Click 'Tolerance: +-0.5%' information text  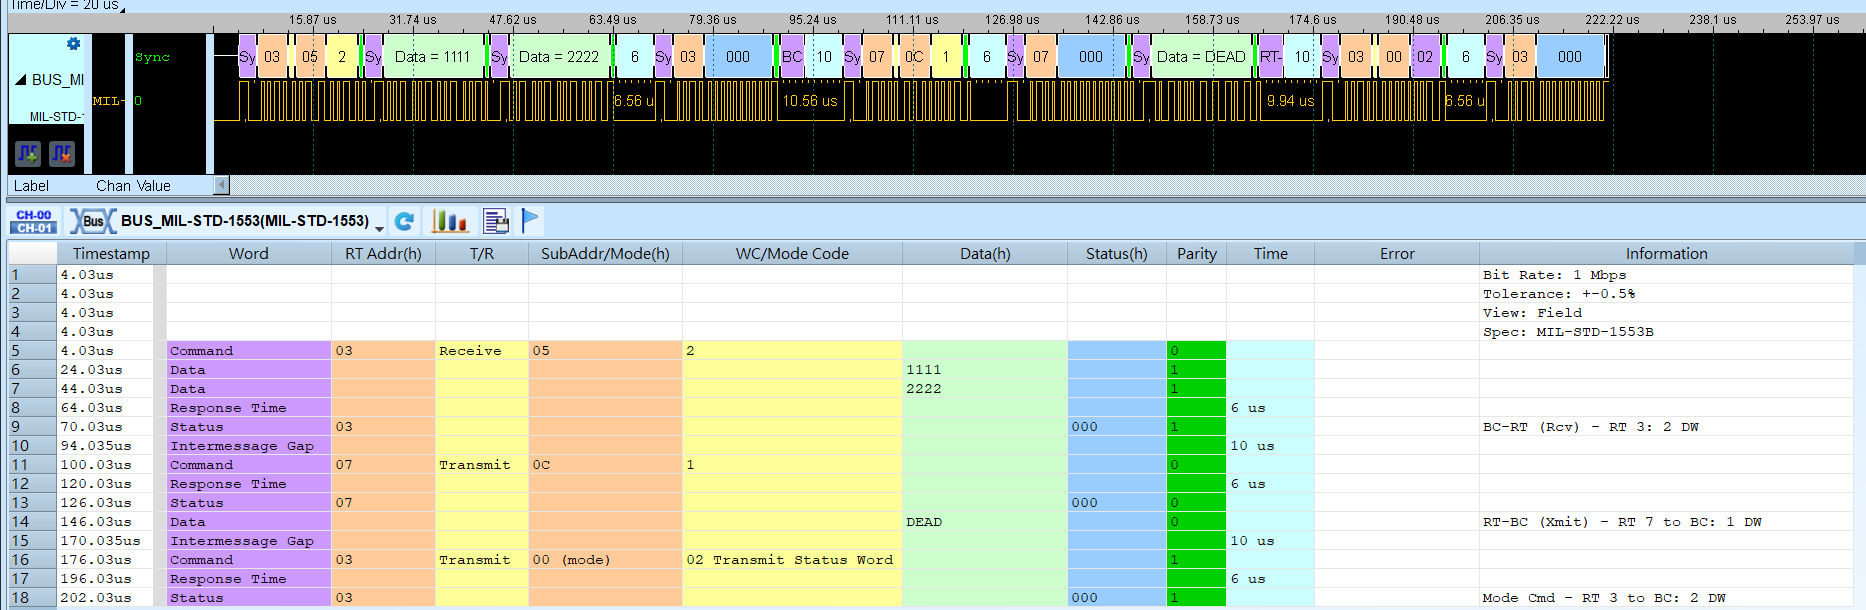click(x=1559, y=294)
